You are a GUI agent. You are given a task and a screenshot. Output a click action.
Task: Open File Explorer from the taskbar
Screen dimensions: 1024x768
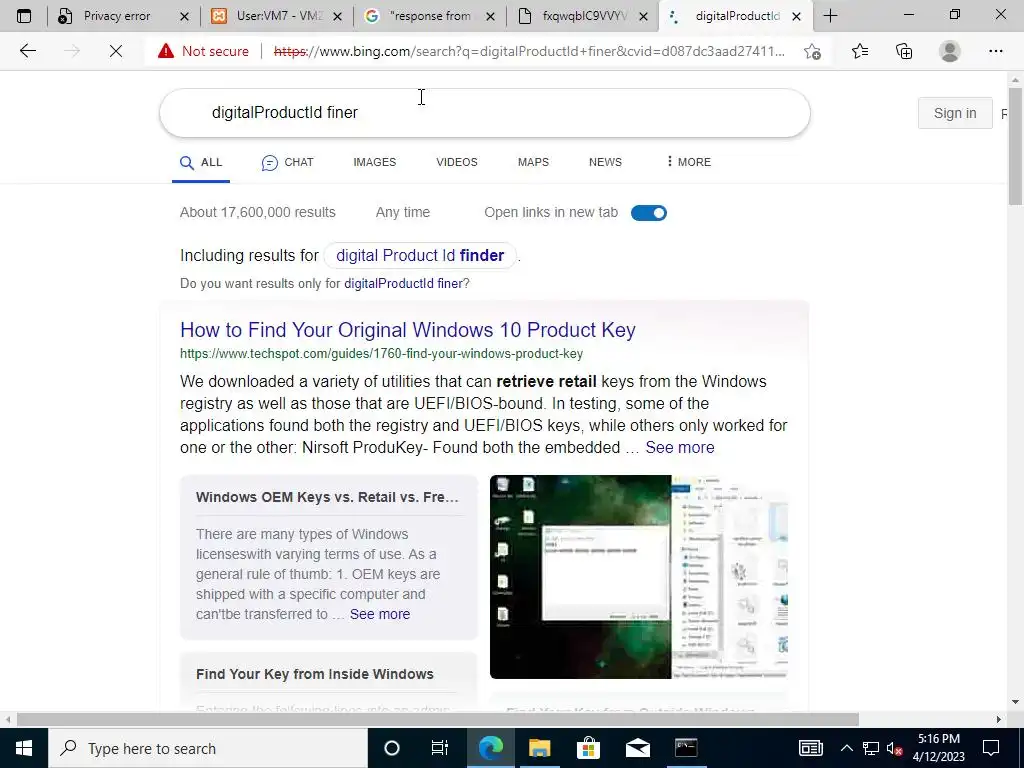(x=539, y=748)
